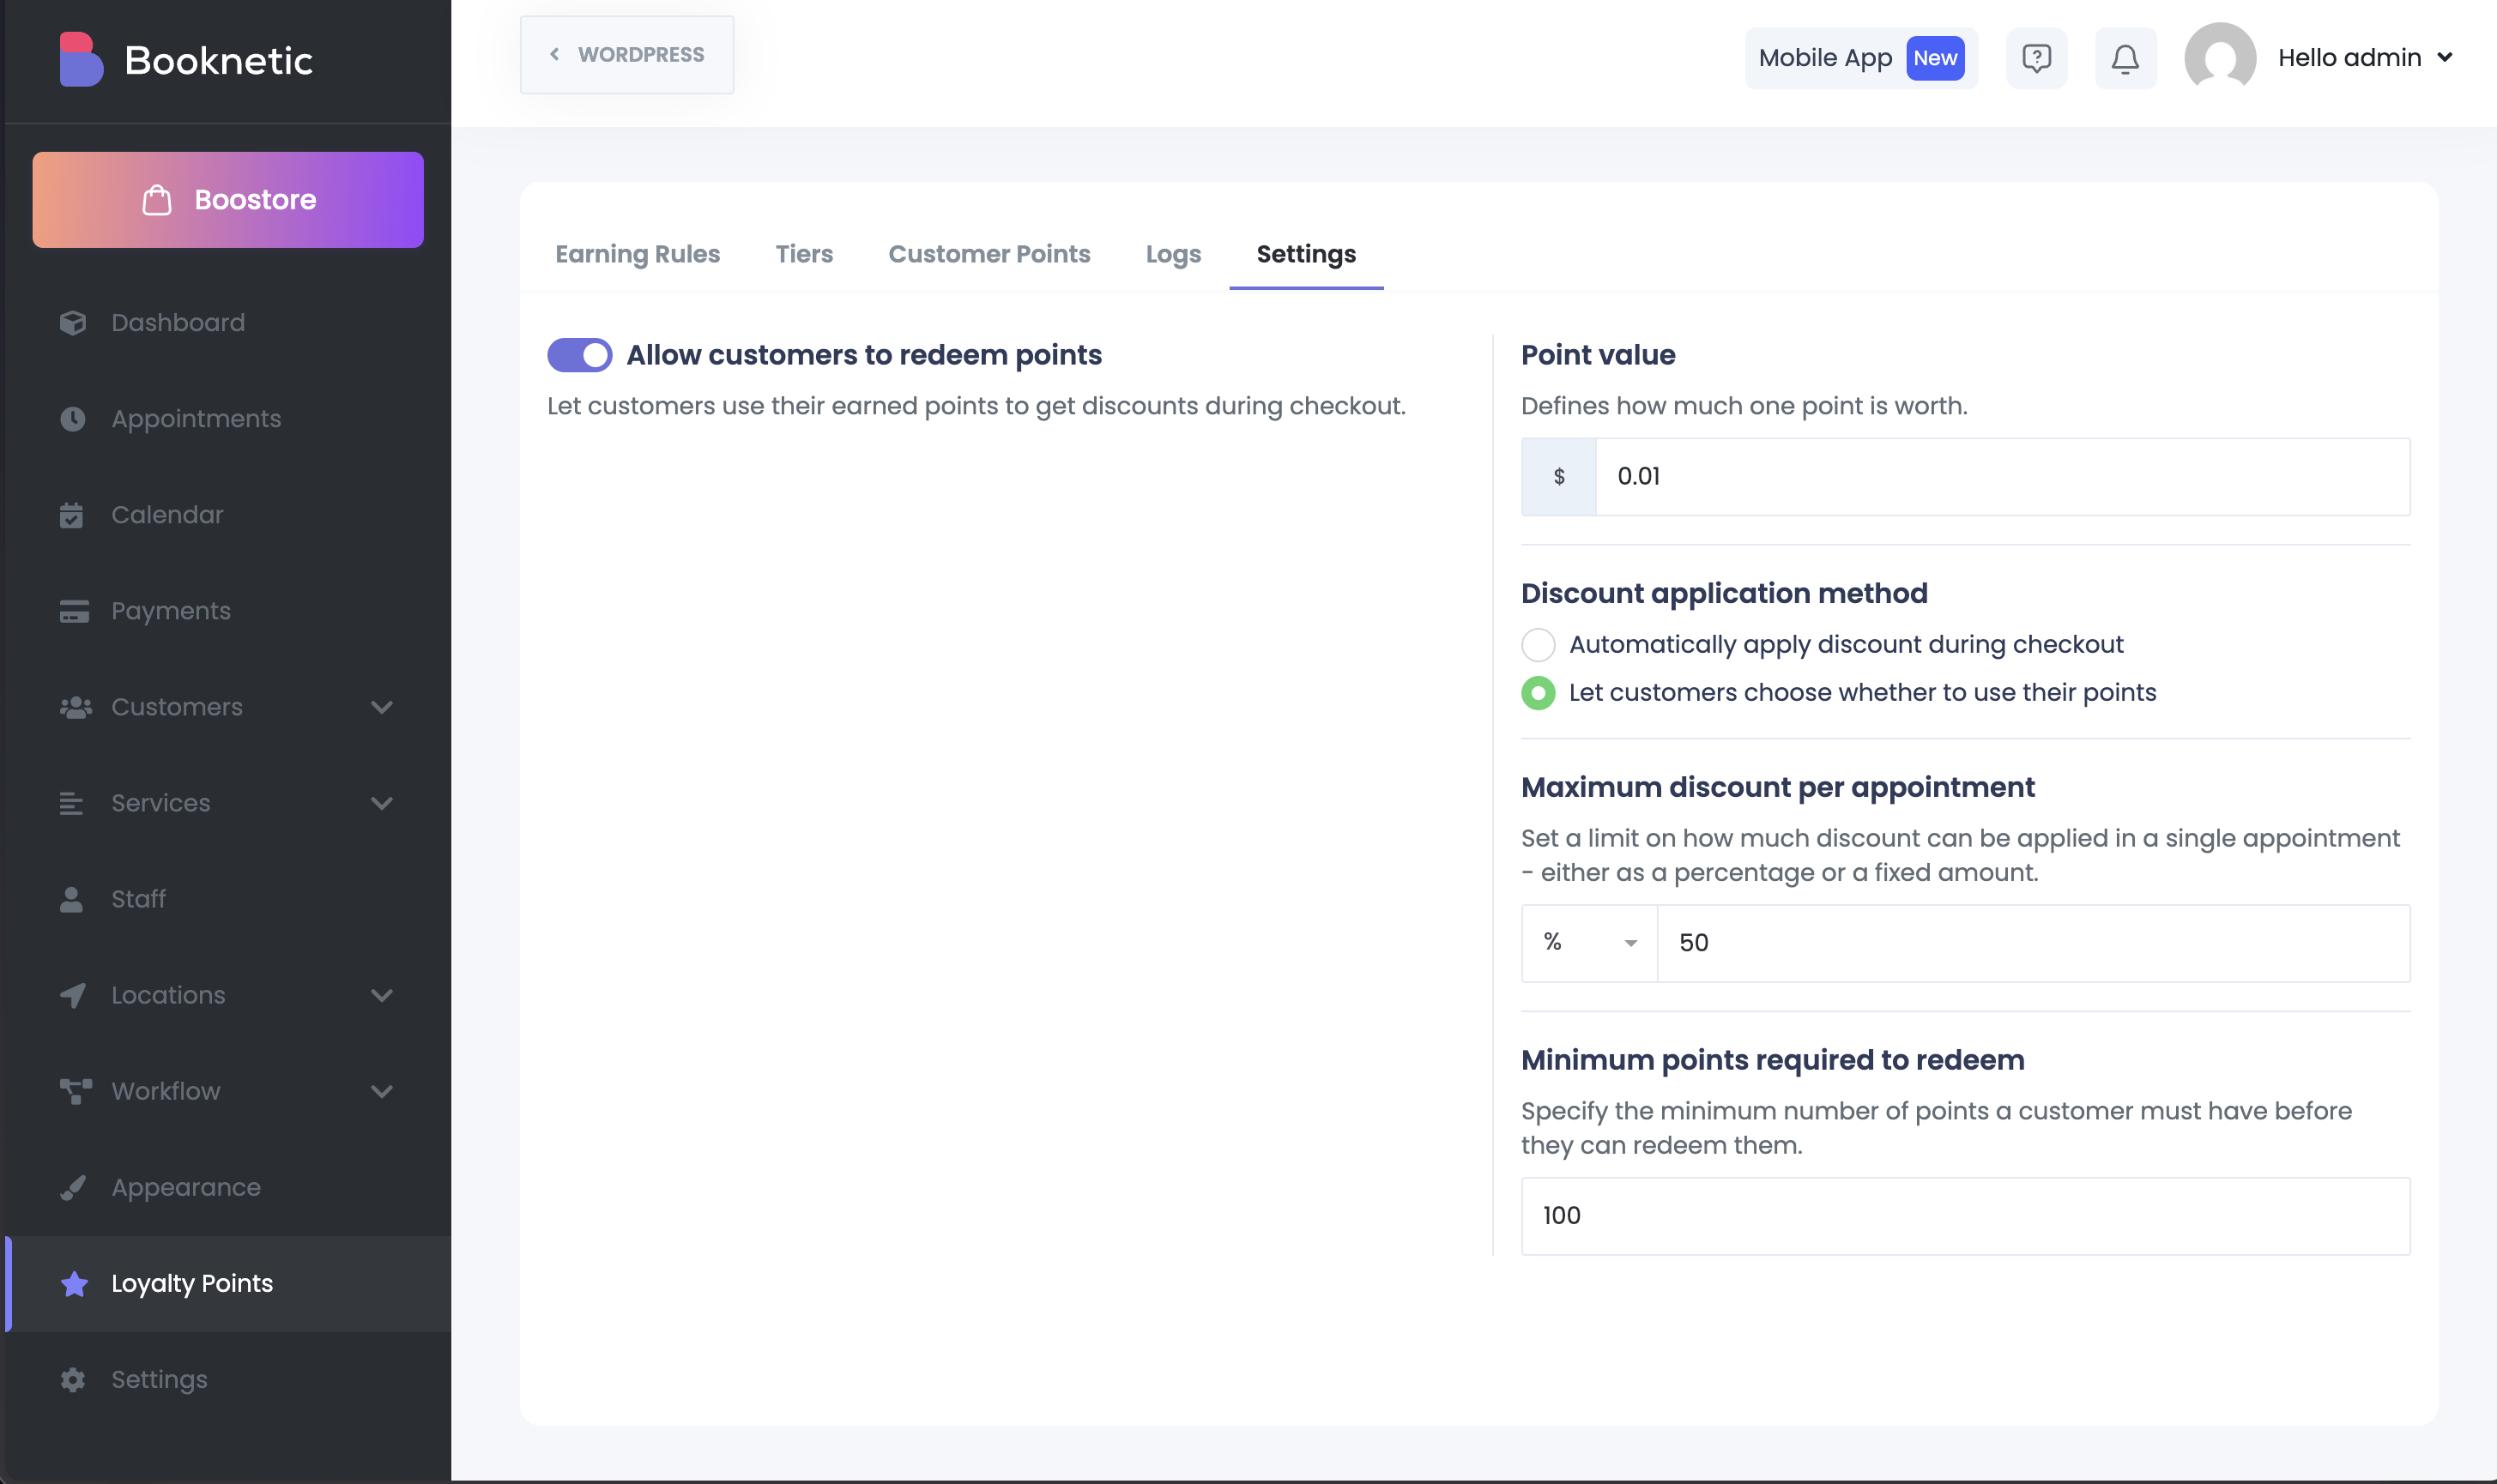Click the Calendar sidebar icon
The width and height of the screenshot is (2497, 1484).
(72, 515)
